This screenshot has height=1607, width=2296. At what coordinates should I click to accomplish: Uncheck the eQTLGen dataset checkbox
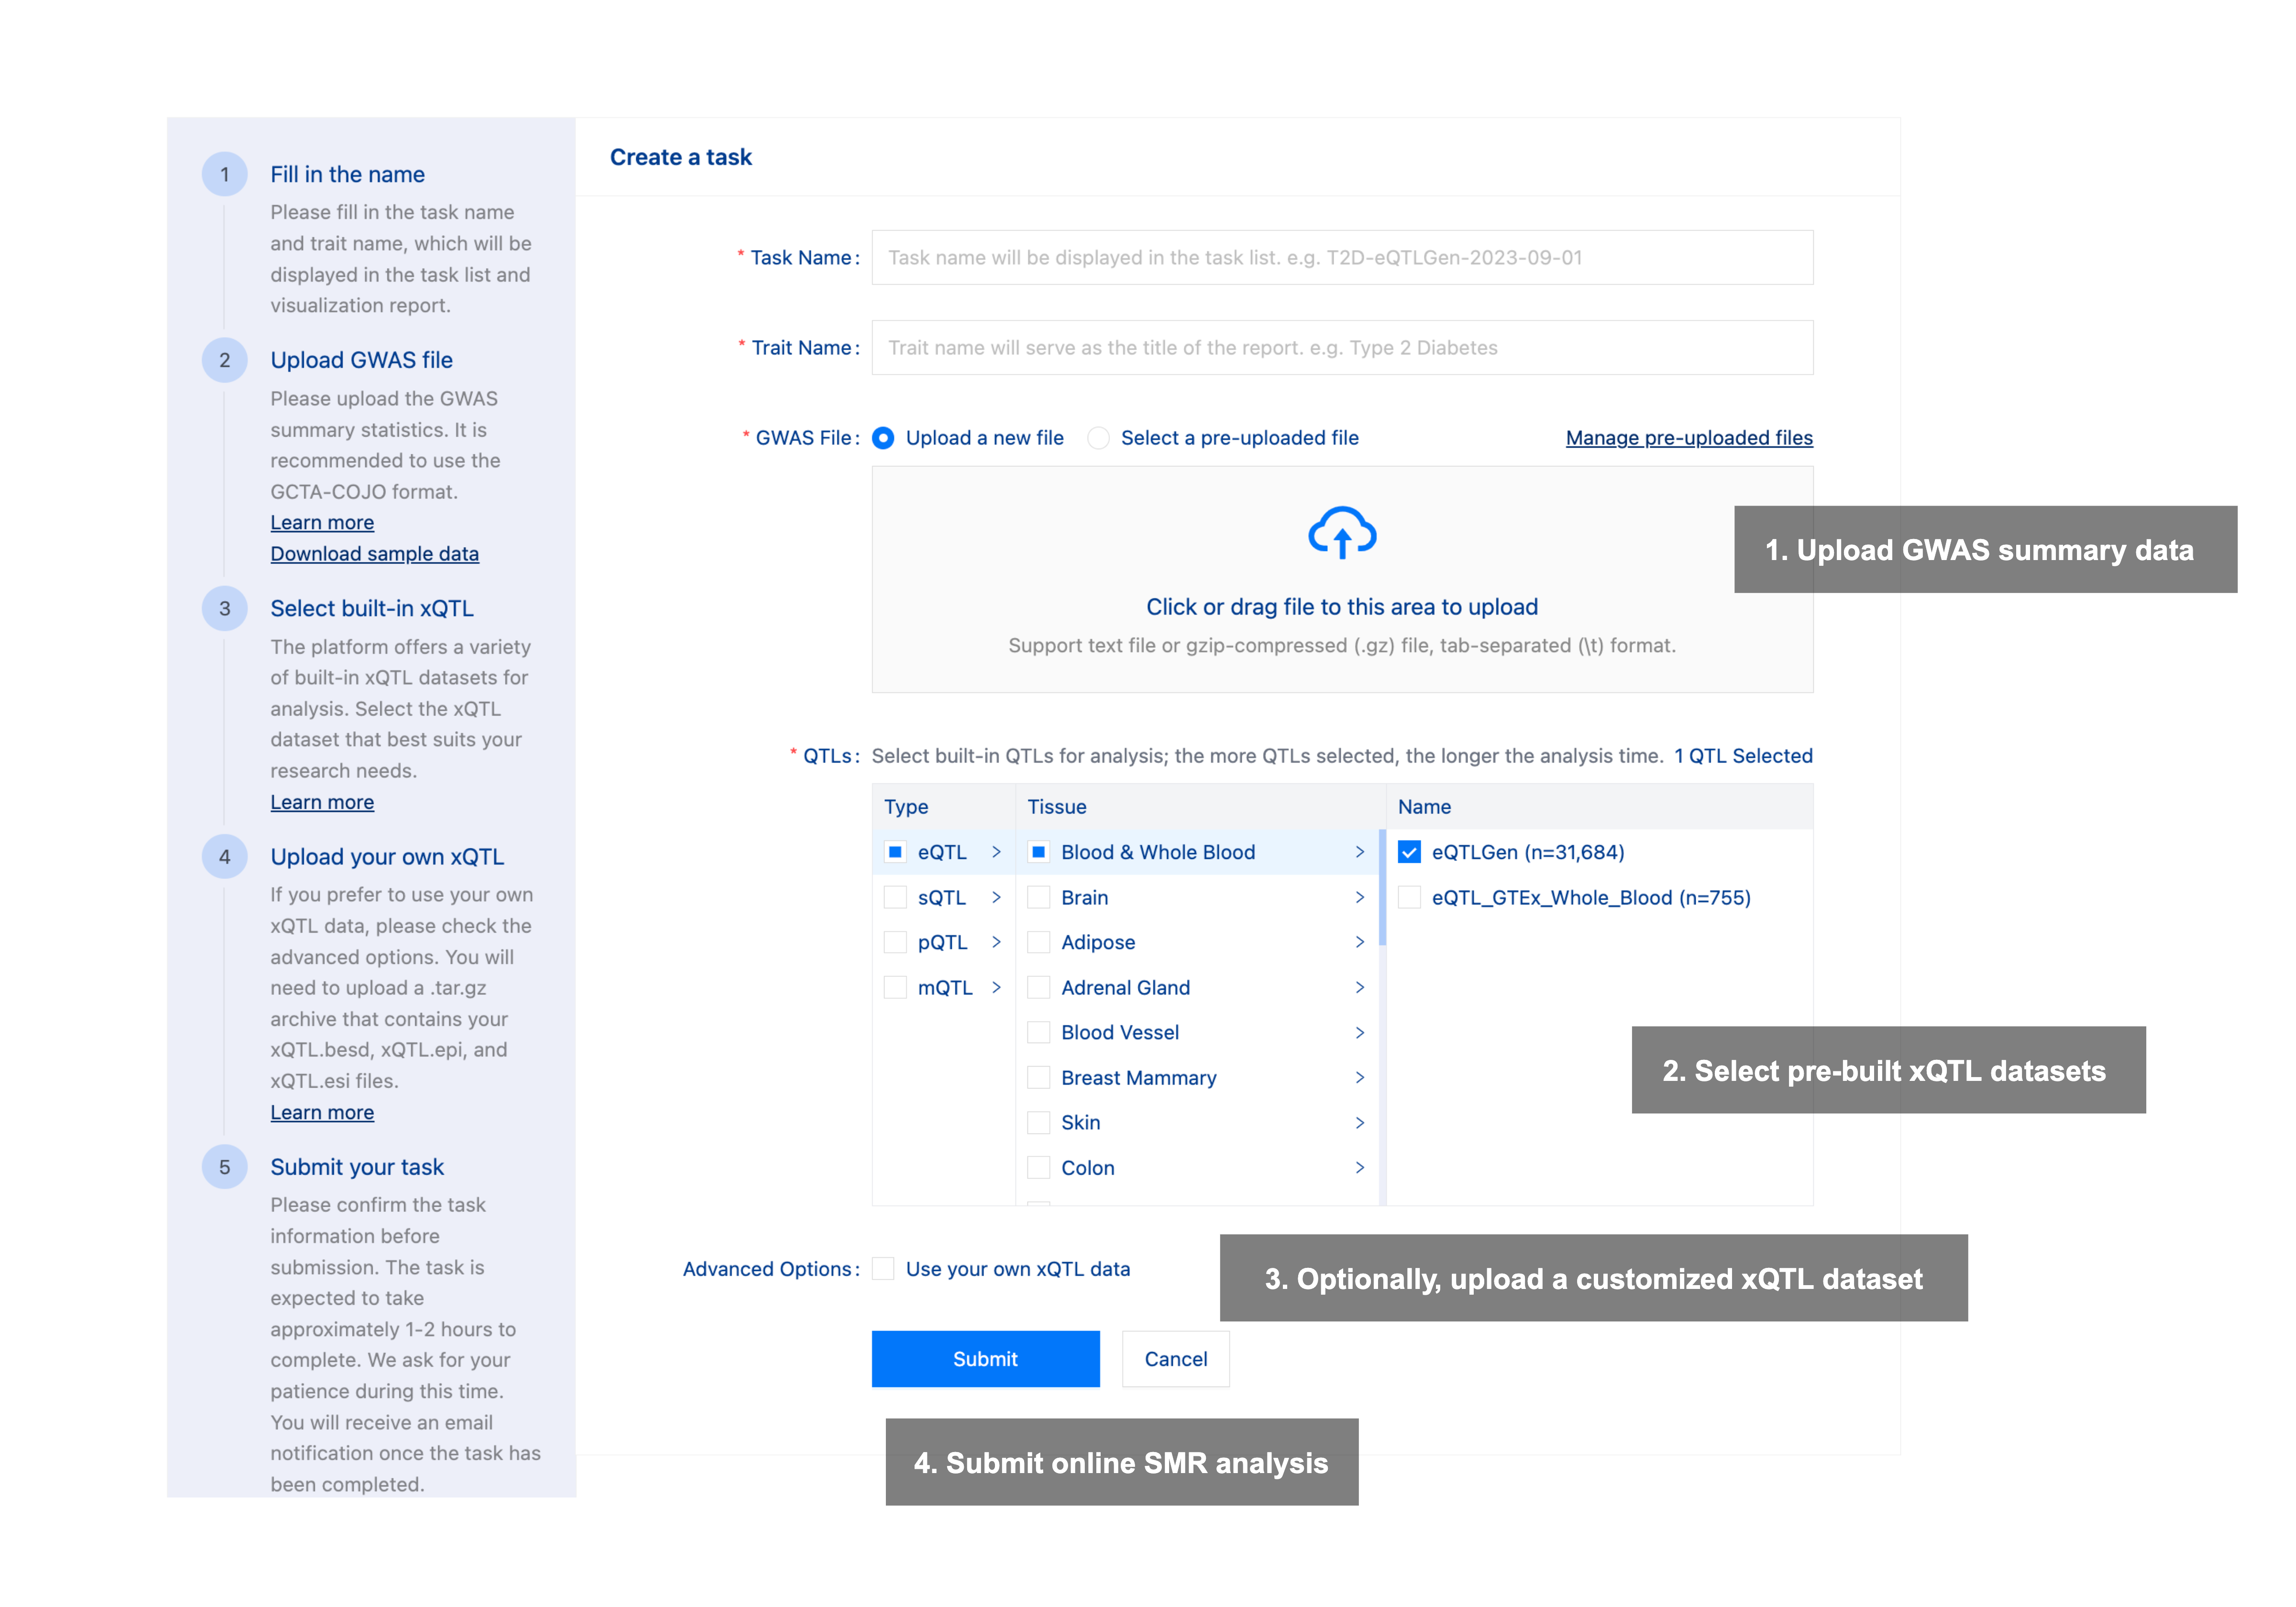click(1409, 852)
